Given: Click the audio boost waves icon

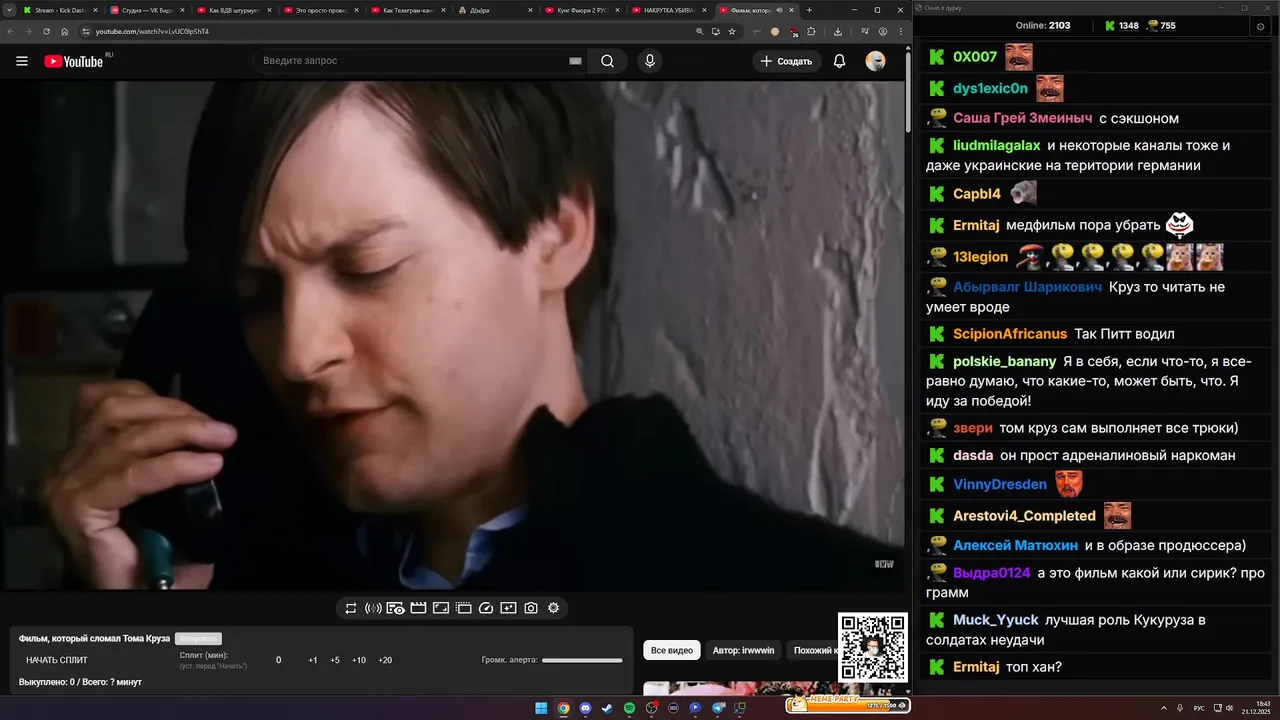Looking at the screenshot, I should pos(373,608).
